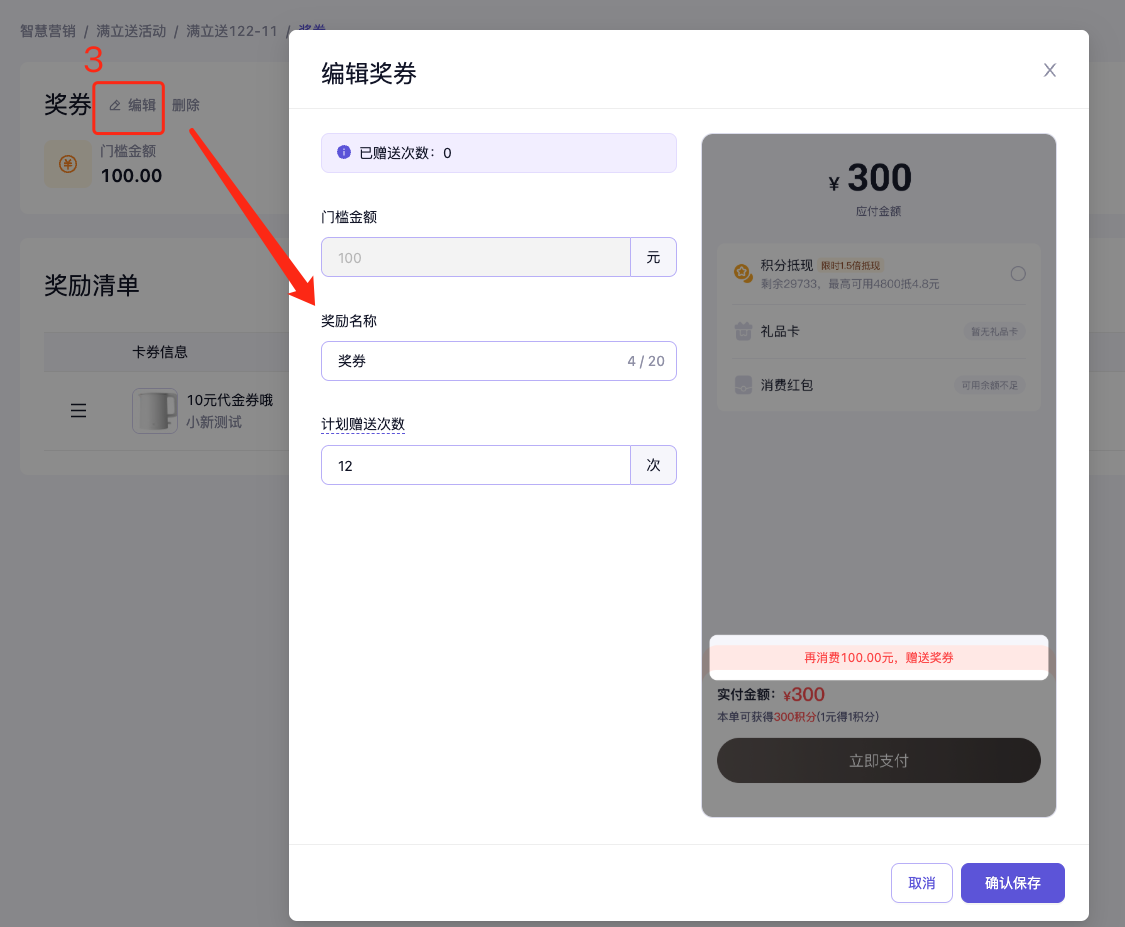This screenshot has height=927, width=1125.
Task: Click the drag handle icon in 奖励清单 row
Action: point(78,411)
